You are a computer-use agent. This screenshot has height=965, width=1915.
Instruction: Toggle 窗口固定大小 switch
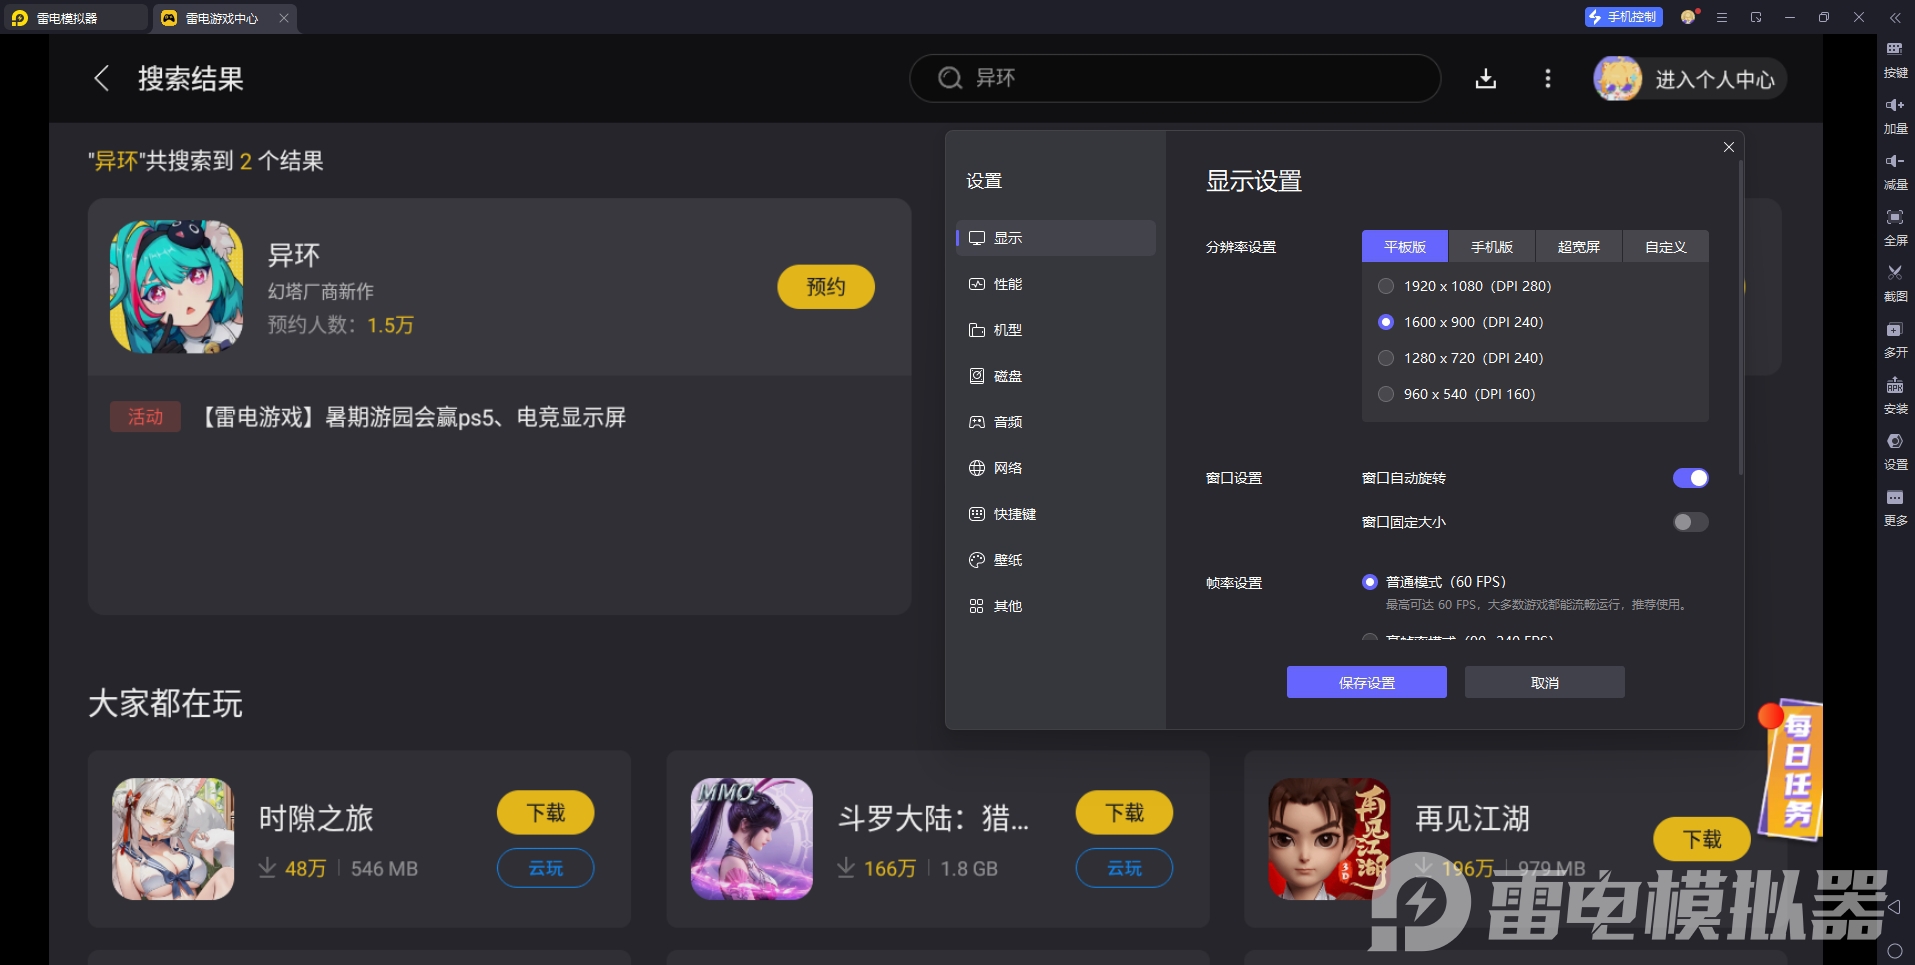(1691, 522)
